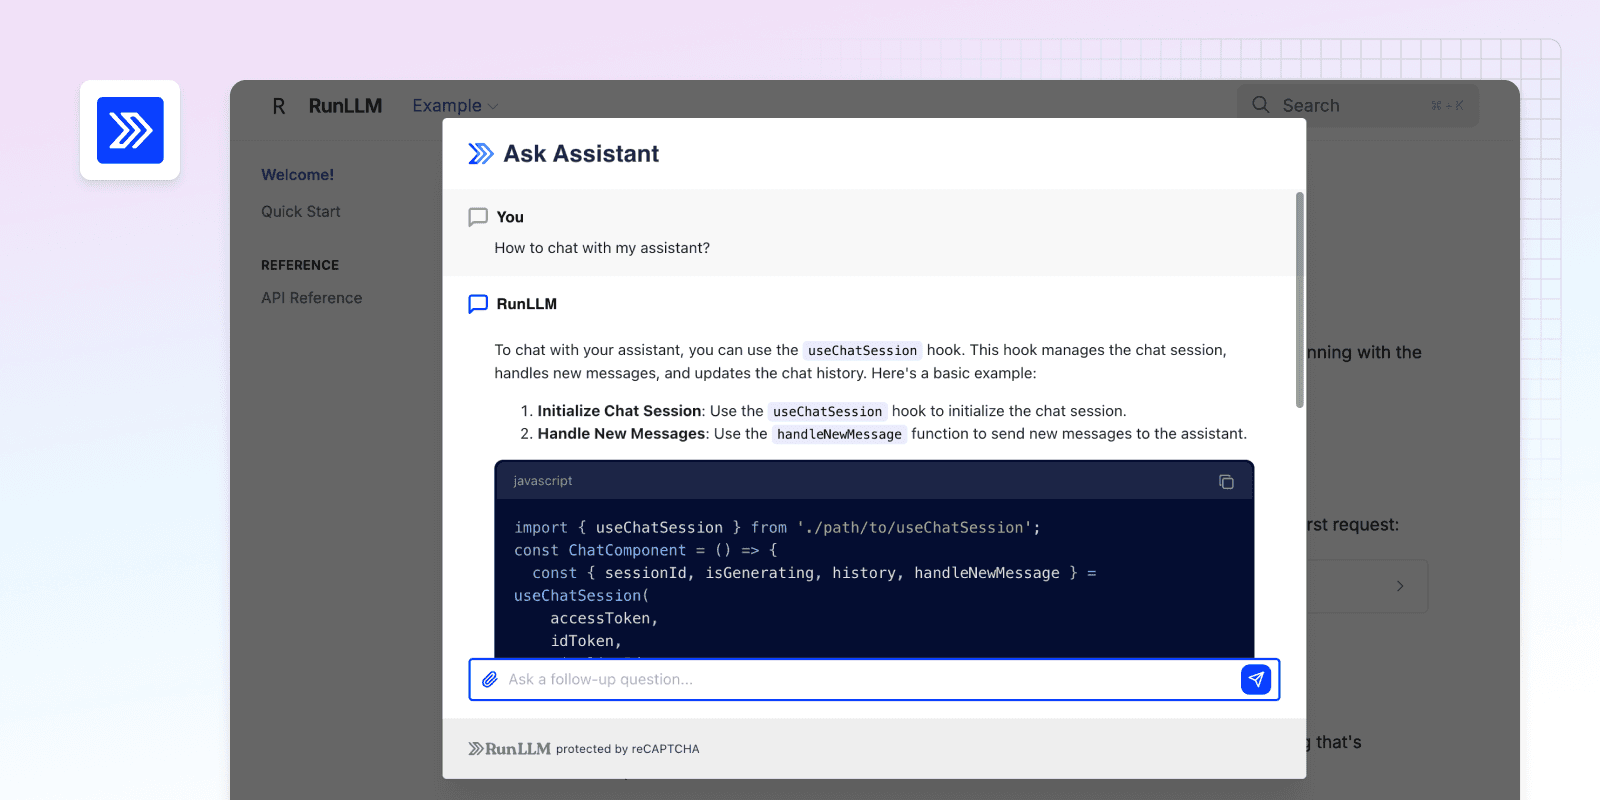
Task: Click the You message bubble icon
Action: pos(478,217)
